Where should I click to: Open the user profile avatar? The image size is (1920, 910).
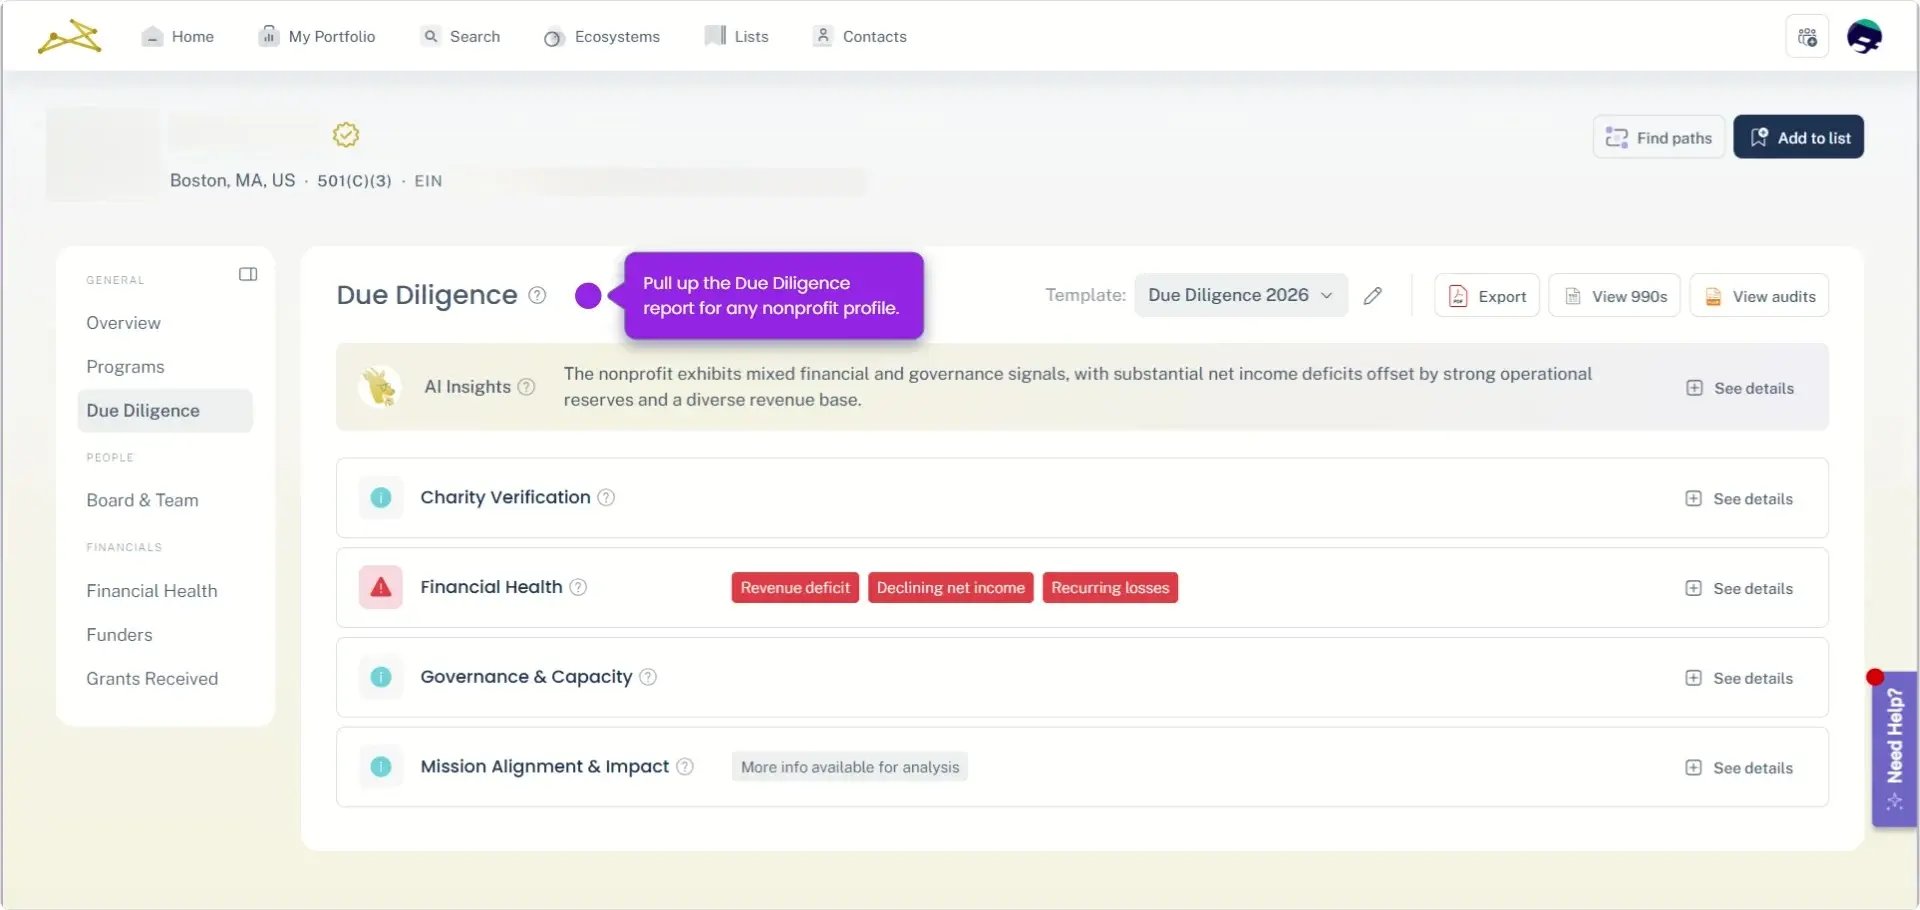1864,37
